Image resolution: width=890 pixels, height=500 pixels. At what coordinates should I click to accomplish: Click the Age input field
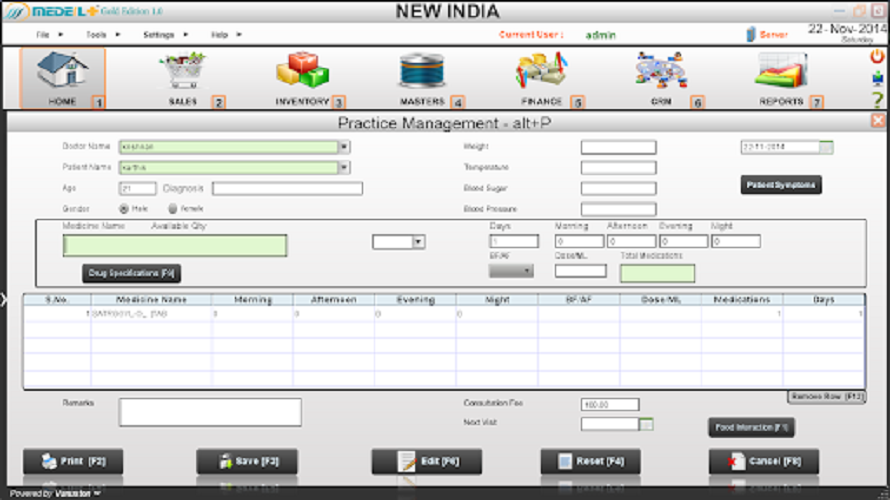pos(137,188)
